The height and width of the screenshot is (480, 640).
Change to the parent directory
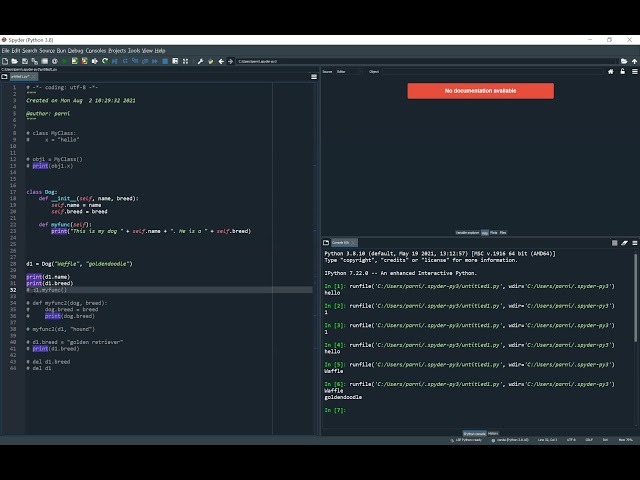click(634, 61)
